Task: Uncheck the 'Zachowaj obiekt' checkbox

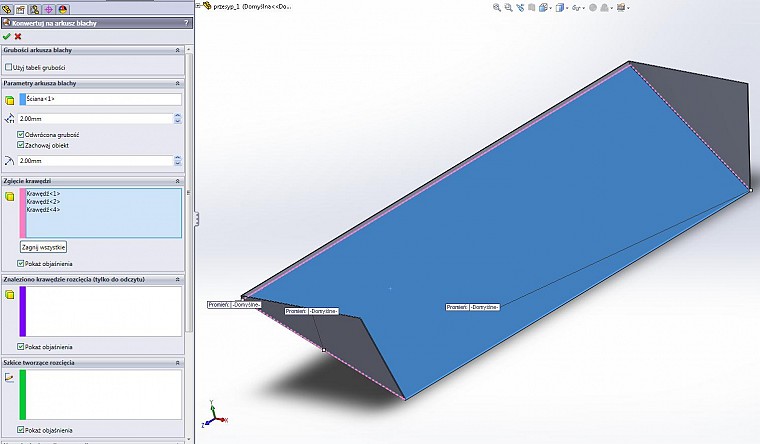Action: (22, 145)
